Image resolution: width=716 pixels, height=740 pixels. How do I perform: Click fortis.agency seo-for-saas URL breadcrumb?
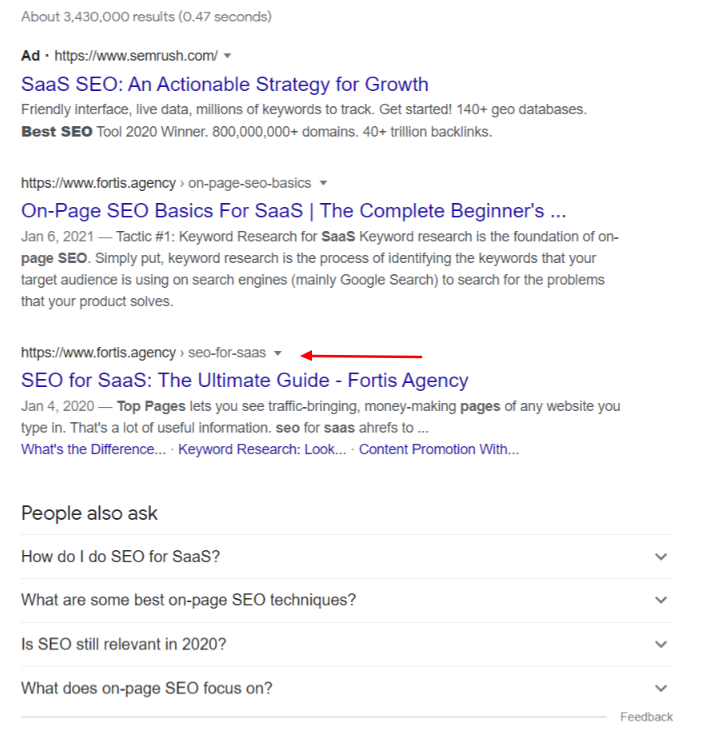click(x=143, y=353)
